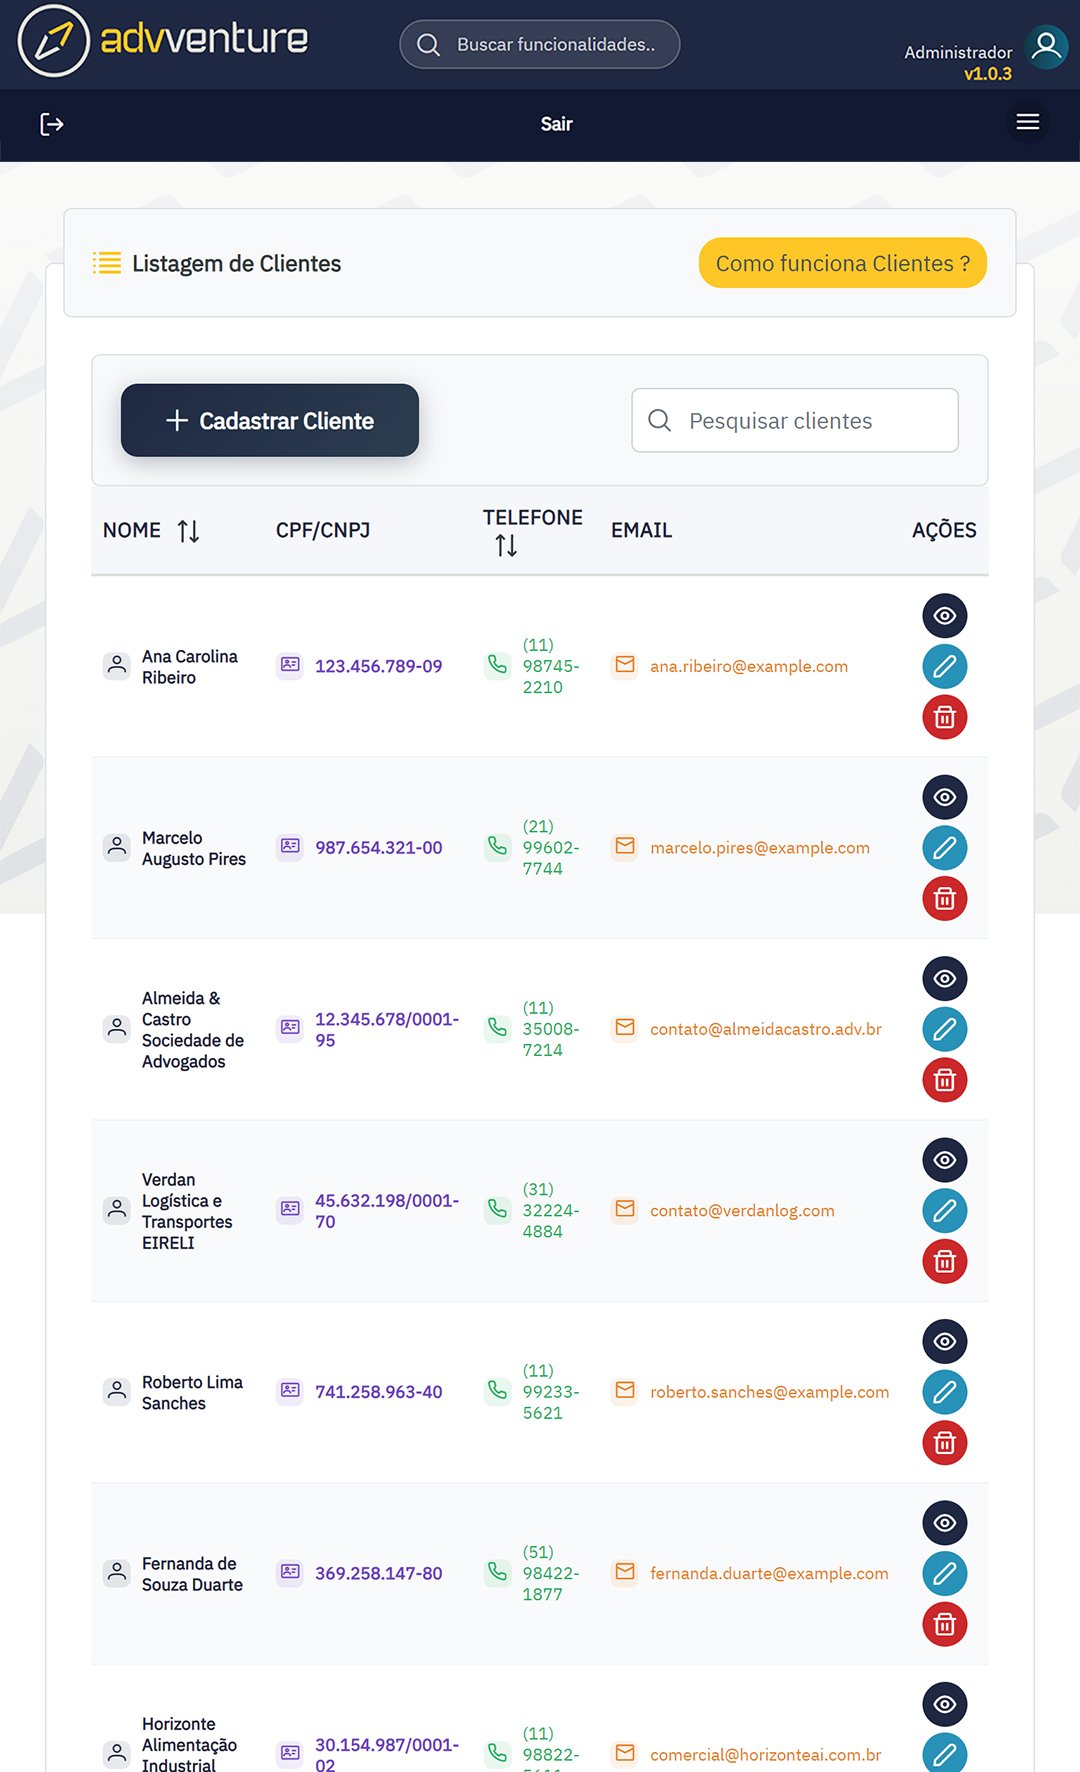Click the Sair menu item
1080x1772 pixels.
tap(556, 124)
